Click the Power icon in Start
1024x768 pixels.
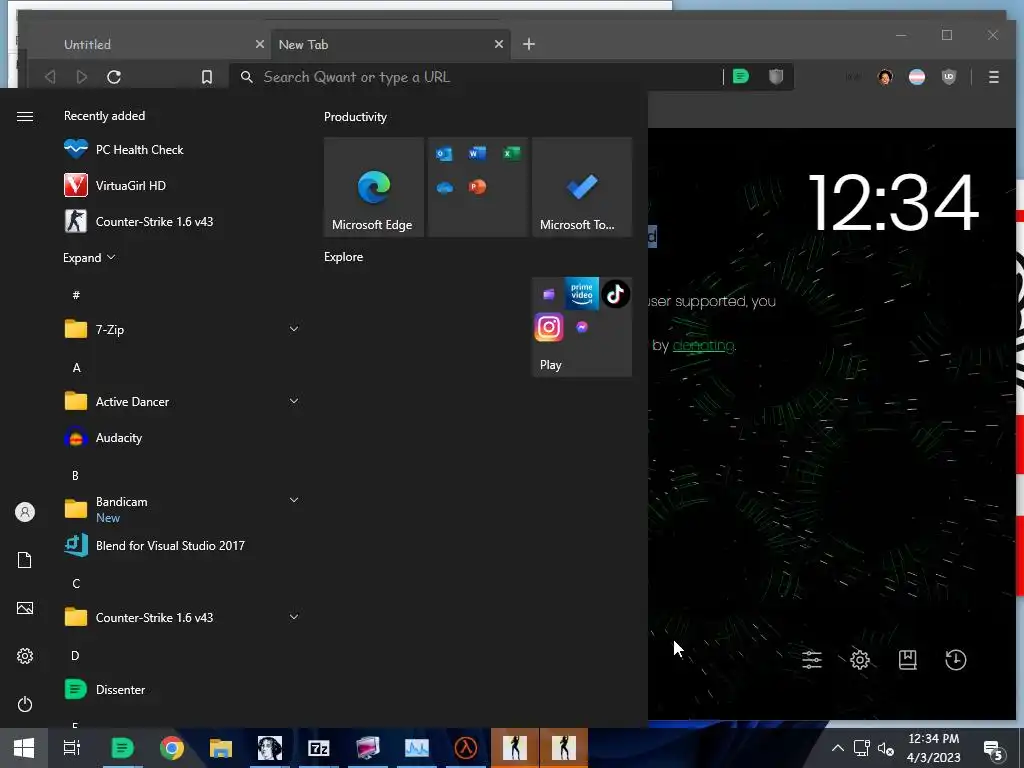click(x=25, y=704)
